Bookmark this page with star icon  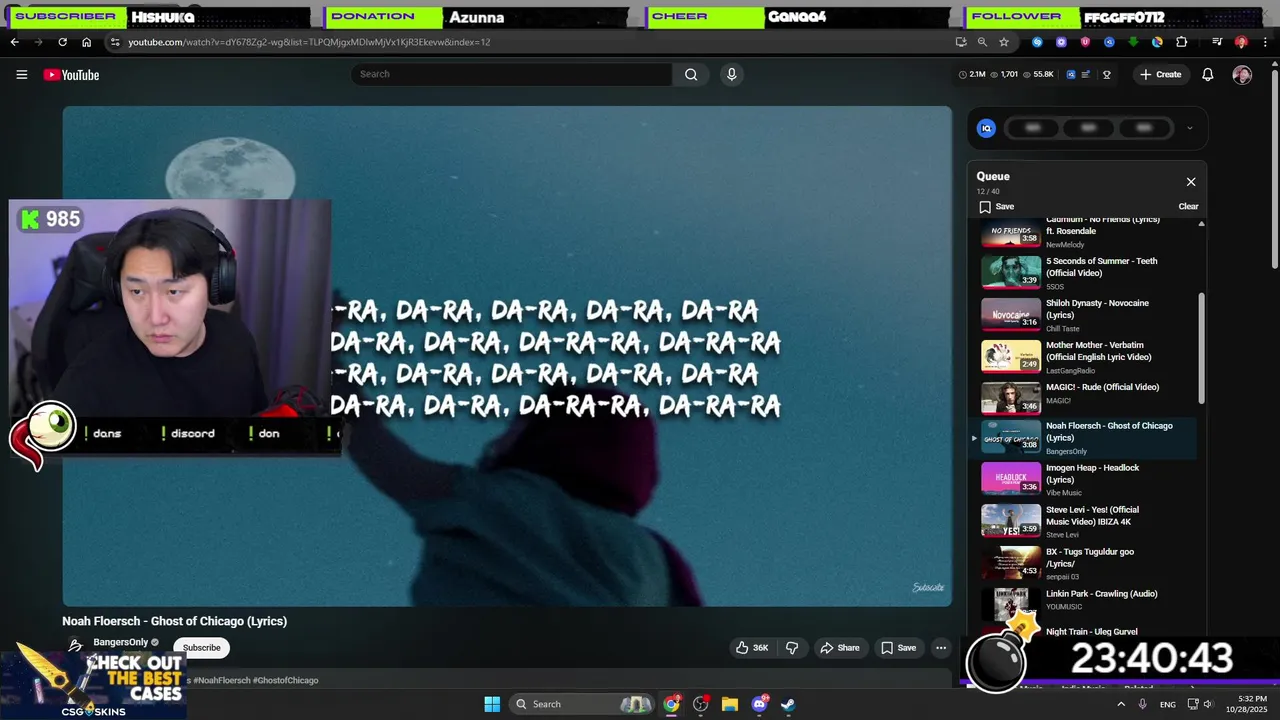click(1004, 42)
